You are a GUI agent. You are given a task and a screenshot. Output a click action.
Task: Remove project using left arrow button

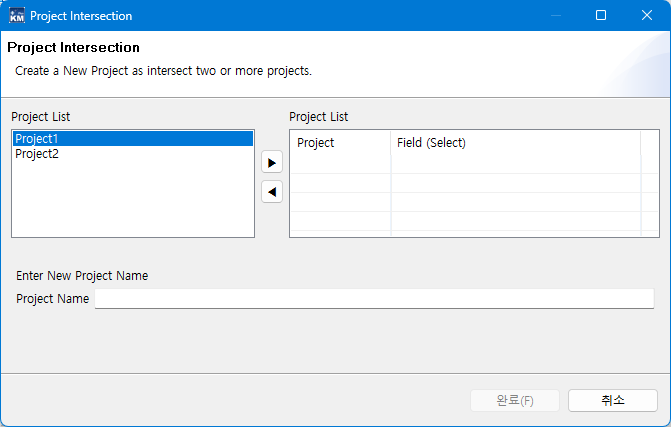click(x=272, y=192)
